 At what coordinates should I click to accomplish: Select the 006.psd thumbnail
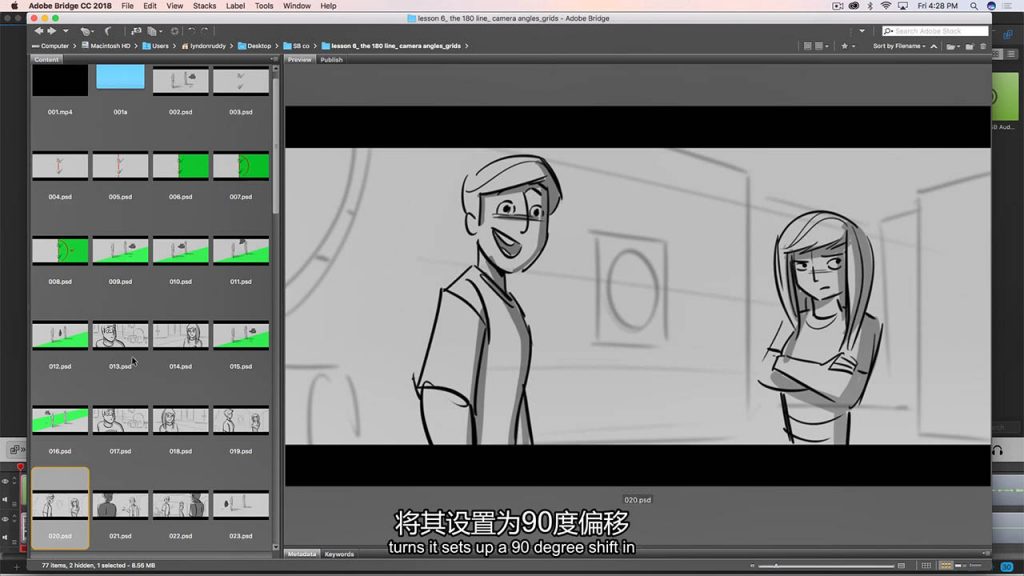180,166
